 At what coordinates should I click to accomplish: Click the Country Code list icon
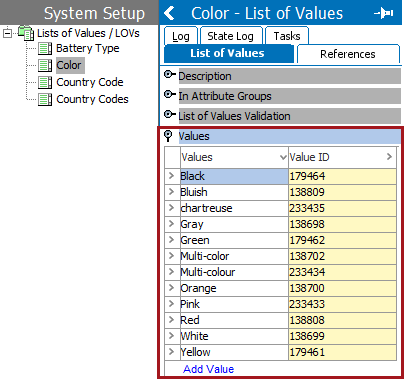pos(45,82)
